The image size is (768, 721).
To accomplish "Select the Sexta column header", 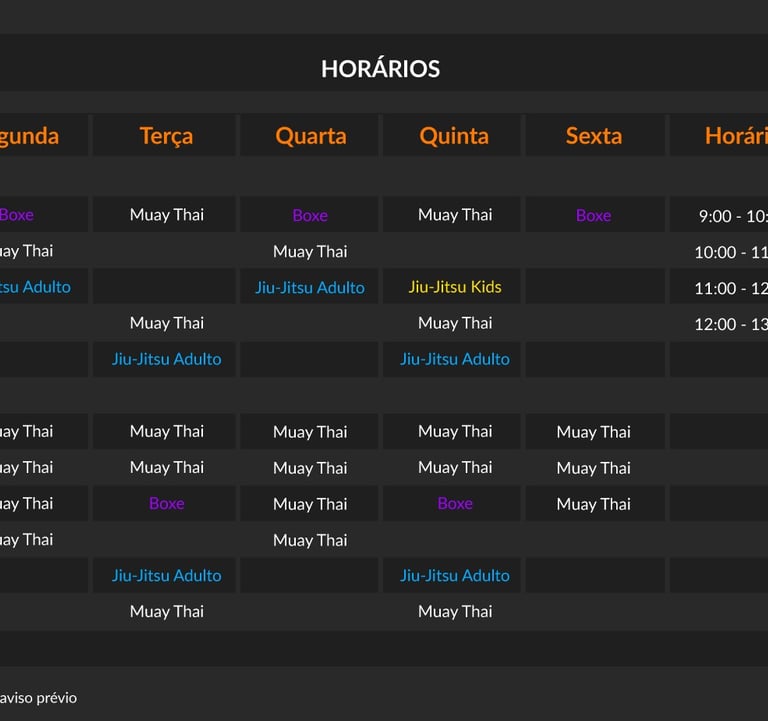I will click(x=594, y=136).
